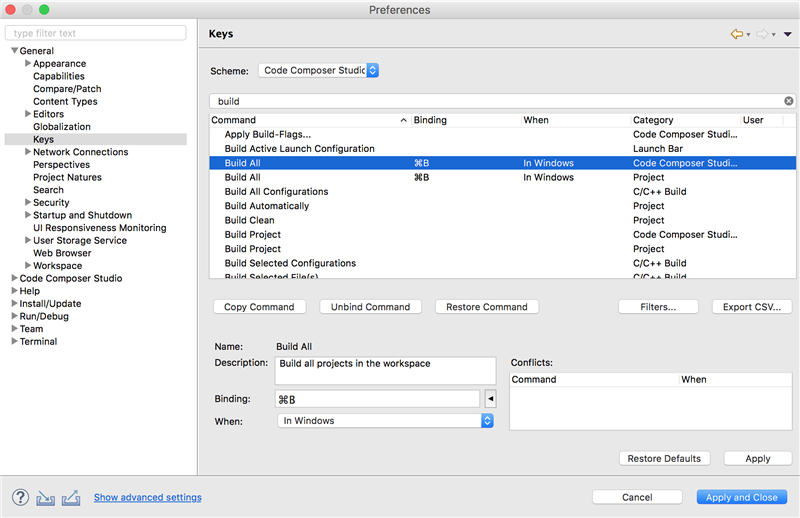Open the Scheme dropdown
Image resolution: width=800 pixels, height=518 pixels.
(x=318, y=70)
